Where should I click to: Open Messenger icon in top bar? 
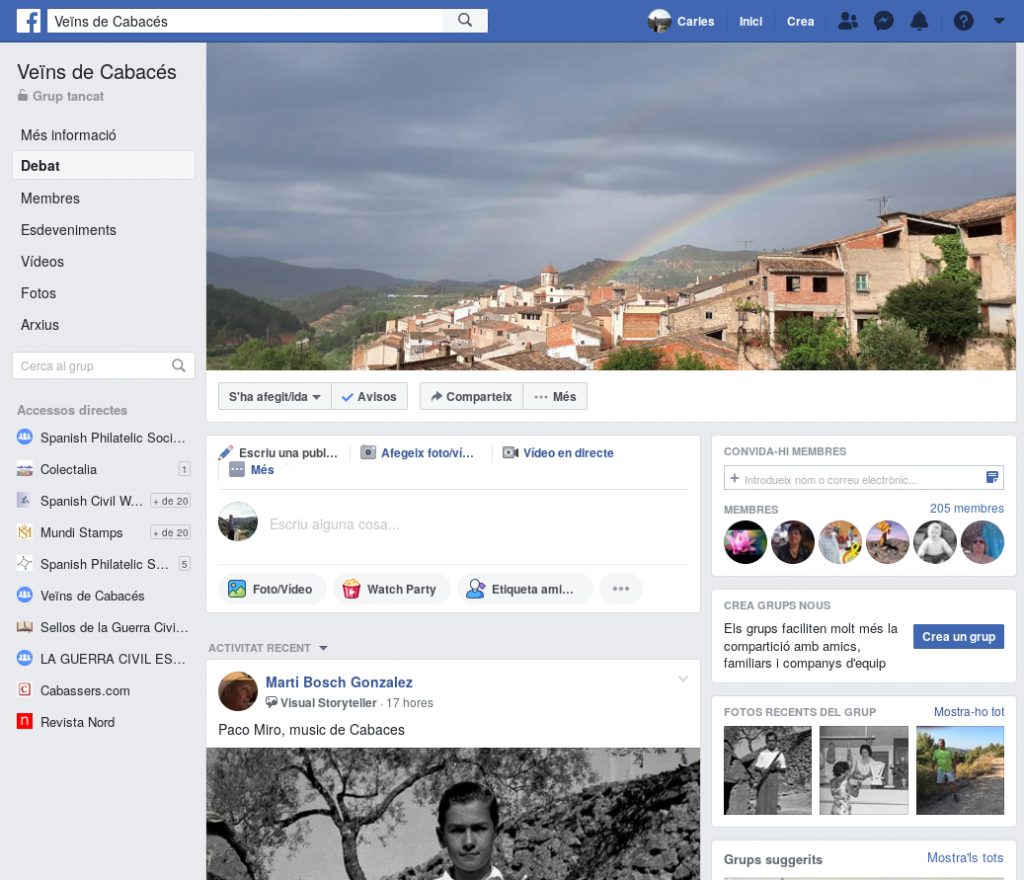click(883, 21)
